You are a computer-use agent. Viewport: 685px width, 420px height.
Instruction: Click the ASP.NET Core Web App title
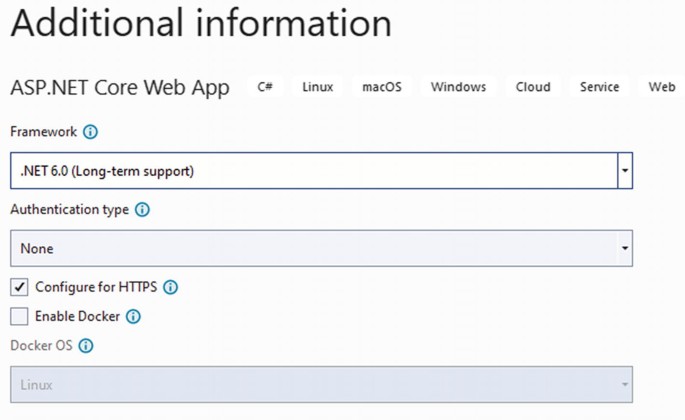tap(120, 87)
